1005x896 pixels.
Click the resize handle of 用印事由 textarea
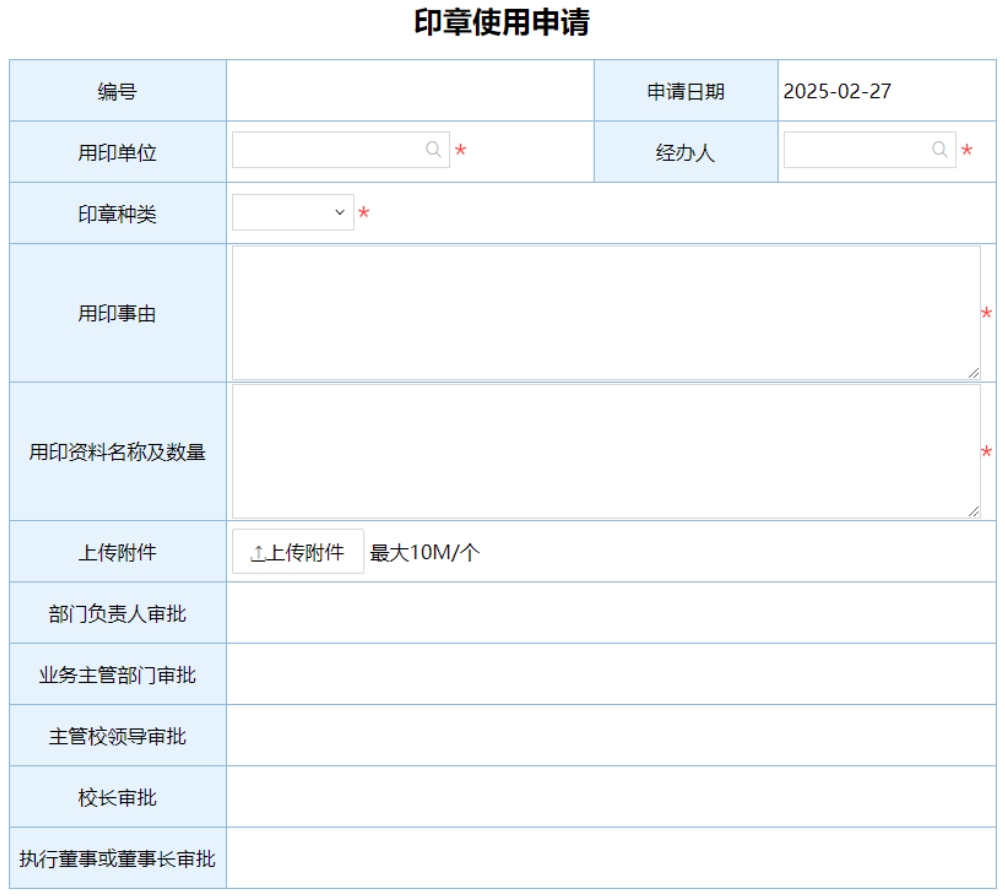pyautogui.click(x=974, y=373)
